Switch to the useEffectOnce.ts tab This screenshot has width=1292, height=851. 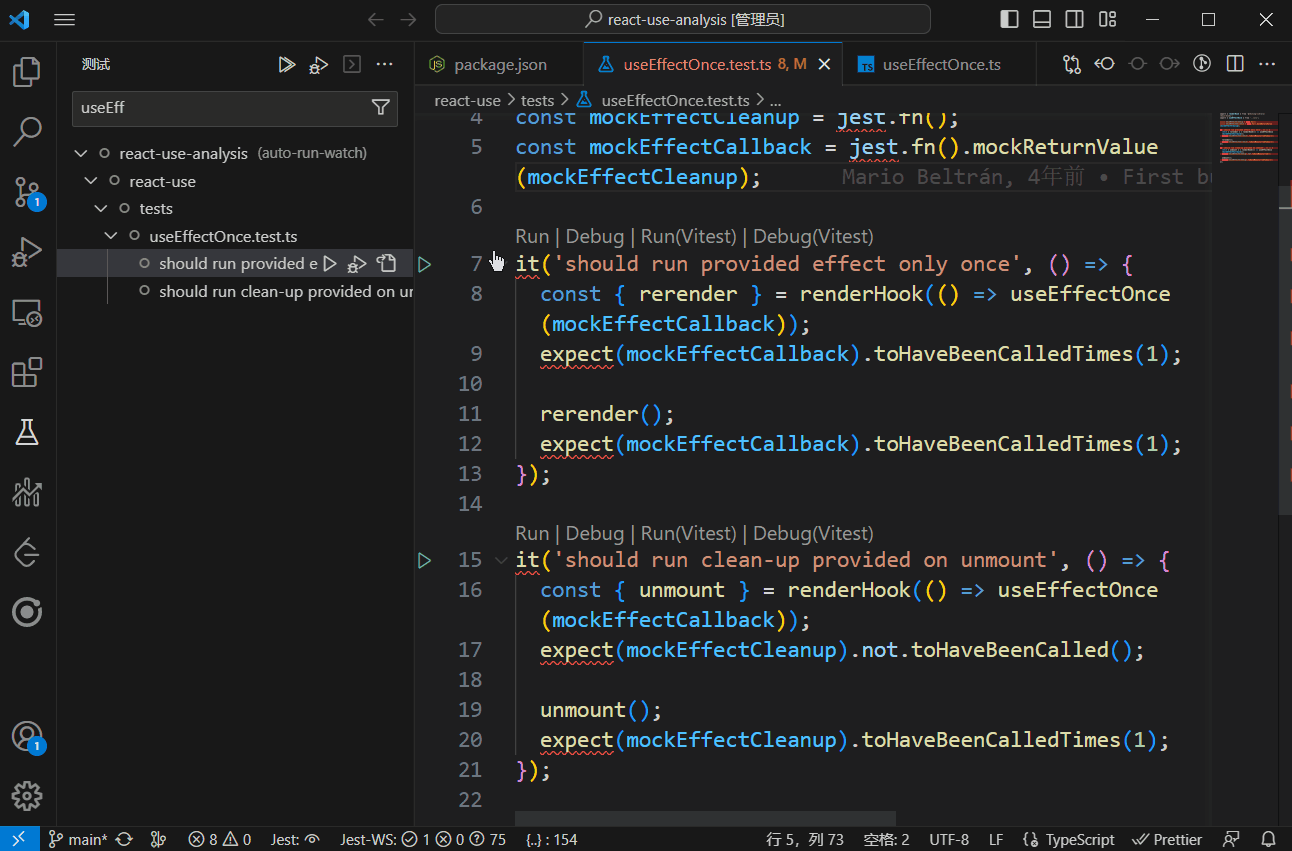[941, 65]
